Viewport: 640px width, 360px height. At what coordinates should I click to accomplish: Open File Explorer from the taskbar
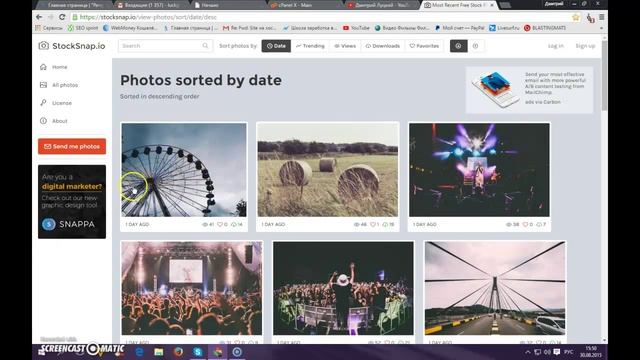pyautogui.click(x=159, y=352)
